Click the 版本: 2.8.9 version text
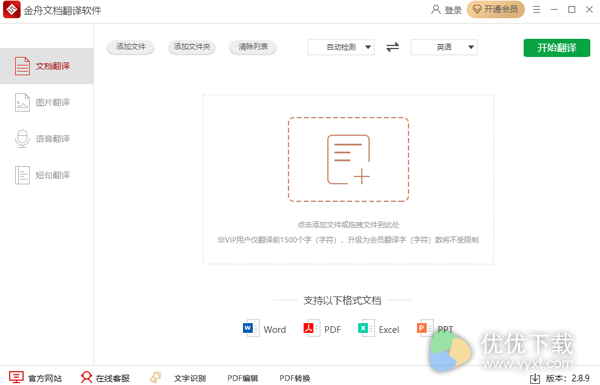600x385 pixels. 567,378
